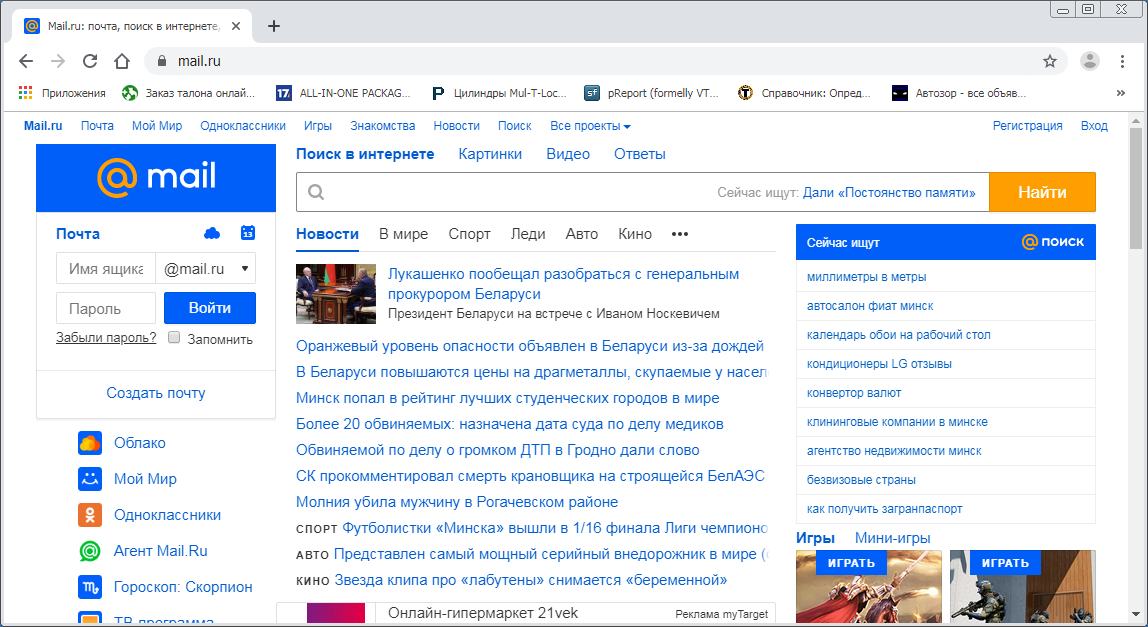Switch to the Спорт news tab
Viewport: 1148px width, 627px height.
[x=469, y=234]
